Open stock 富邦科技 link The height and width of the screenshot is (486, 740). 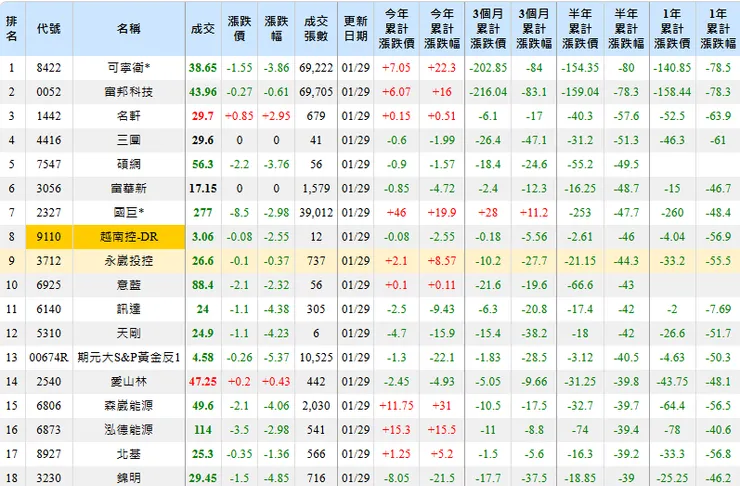tap(128, 92)
